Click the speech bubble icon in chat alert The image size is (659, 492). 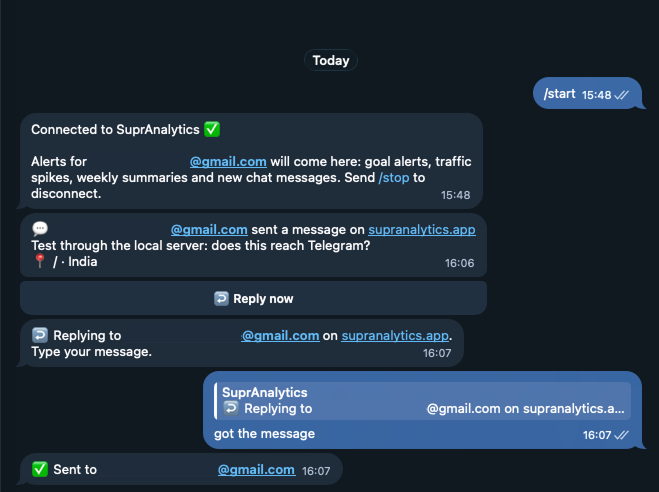[x=40, y=229]
